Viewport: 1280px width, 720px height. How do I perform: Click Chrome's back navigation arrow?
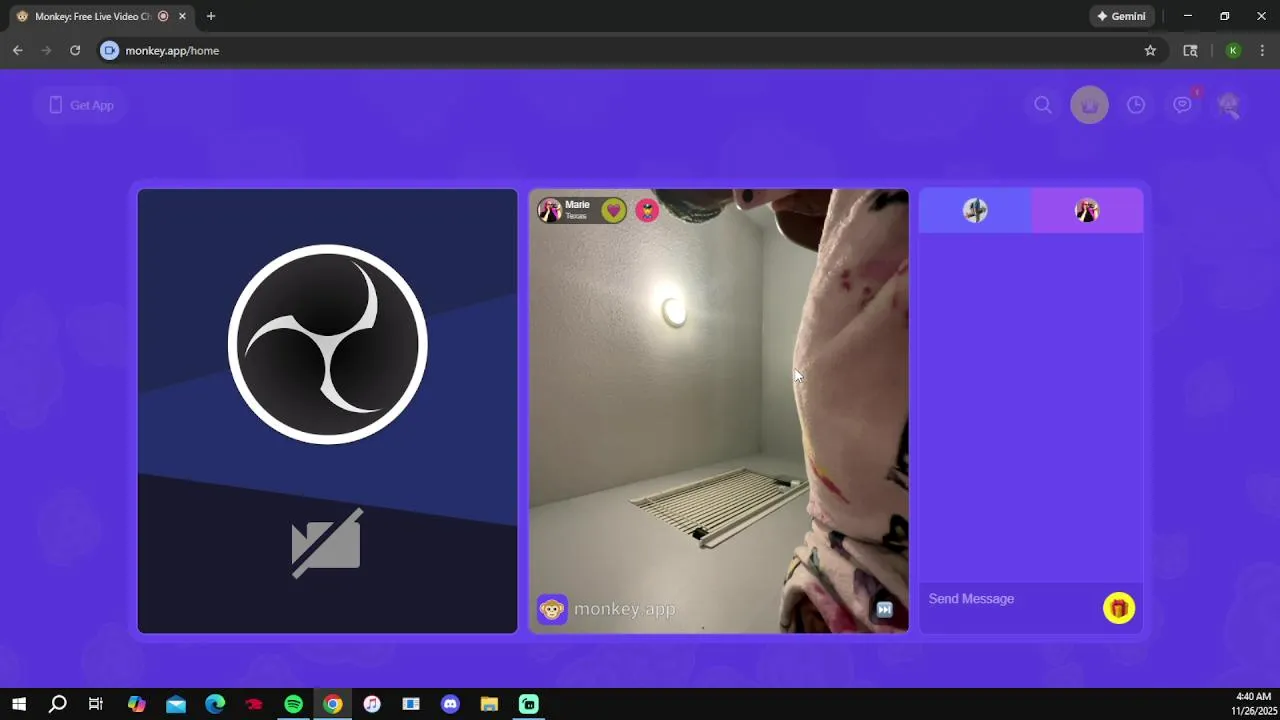[x=17, y=50]
